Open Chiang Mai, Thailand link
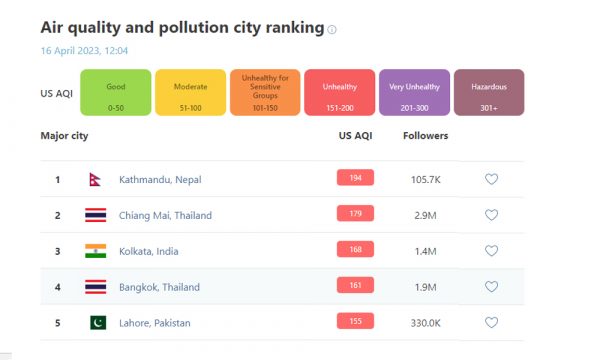This screenshot has width=600, height=360. (165, 215)
